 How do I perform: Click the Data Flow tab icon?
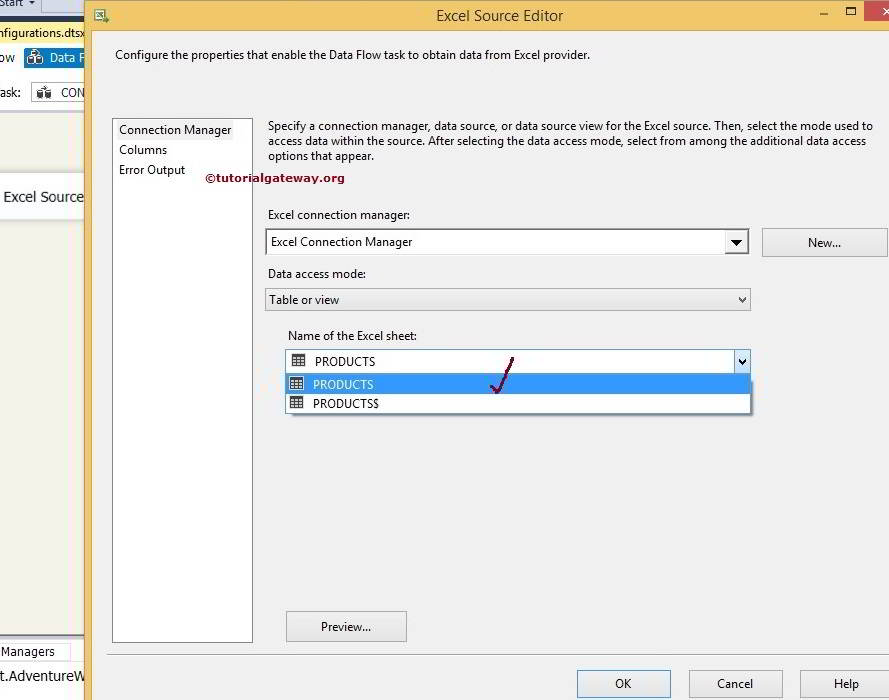pyautogui.click(x=36, y=58)
